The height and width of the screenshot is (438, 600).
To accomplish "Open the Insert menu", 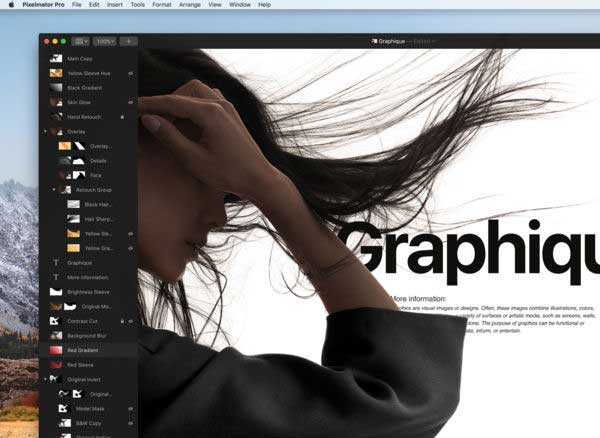I will (115, 5).
